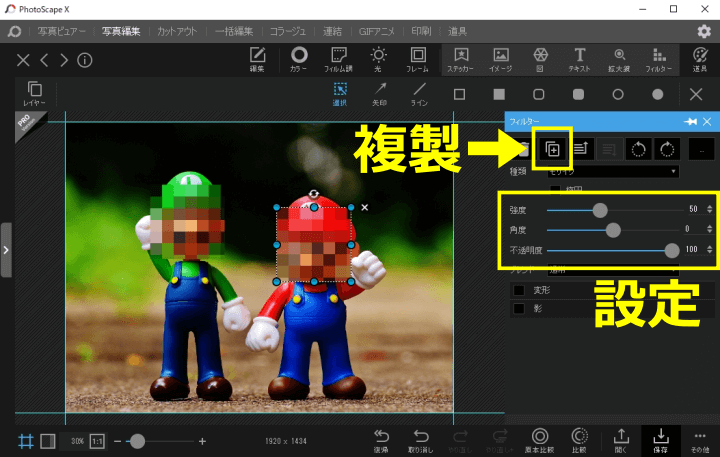Image resolution: width=720 pixels, height=457 pixels.
Task: Switch to the コラージュ tab
Action: click(287, 31)
